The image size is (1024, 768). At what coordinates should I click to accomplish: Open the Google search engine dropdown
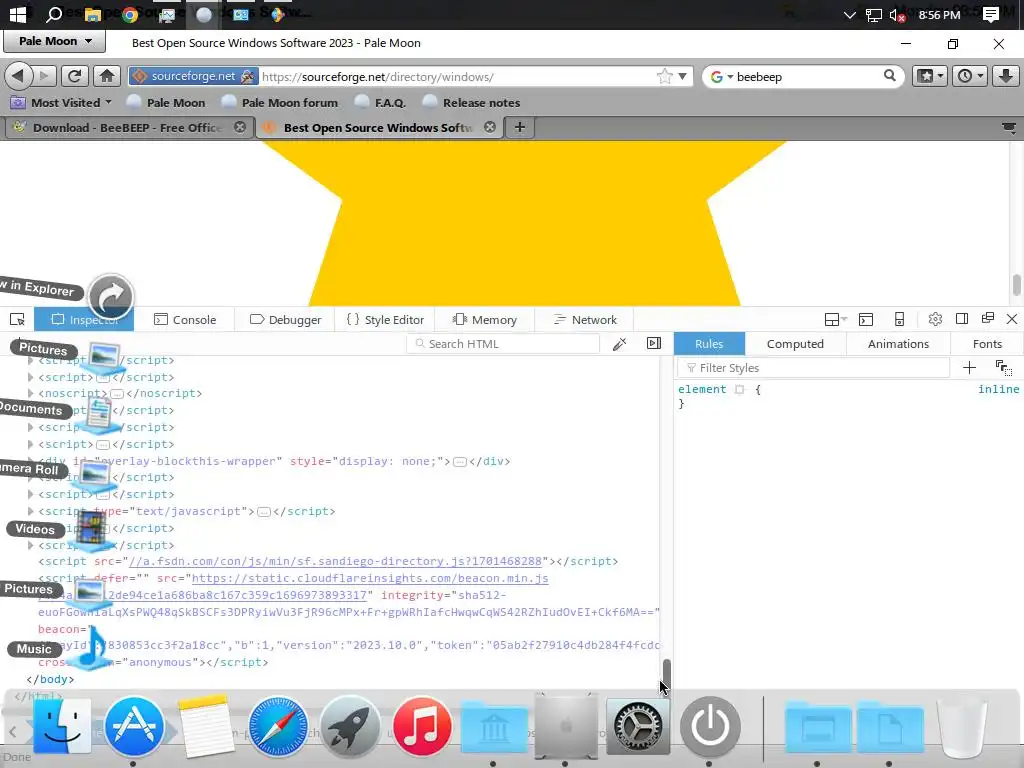[x=722, y=76]
